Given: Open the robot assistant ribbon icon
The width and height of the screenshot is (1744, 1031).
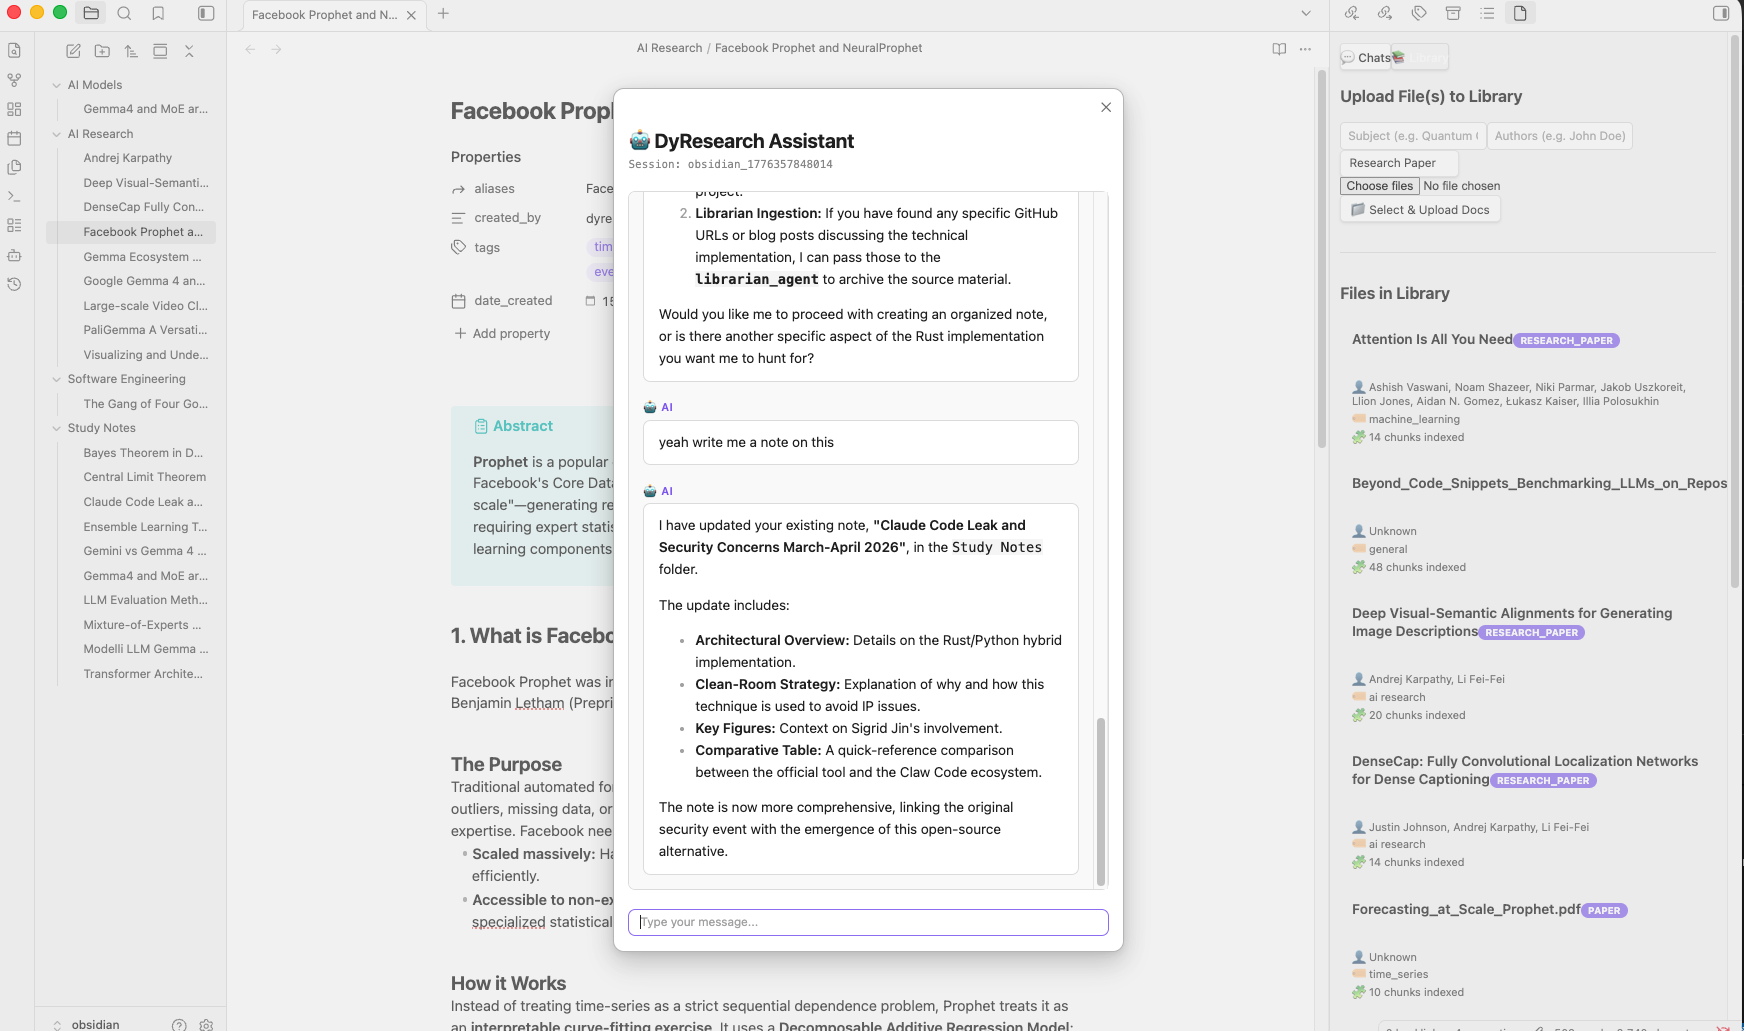Looking at the screenshot, I should click(x=14, y=255).
